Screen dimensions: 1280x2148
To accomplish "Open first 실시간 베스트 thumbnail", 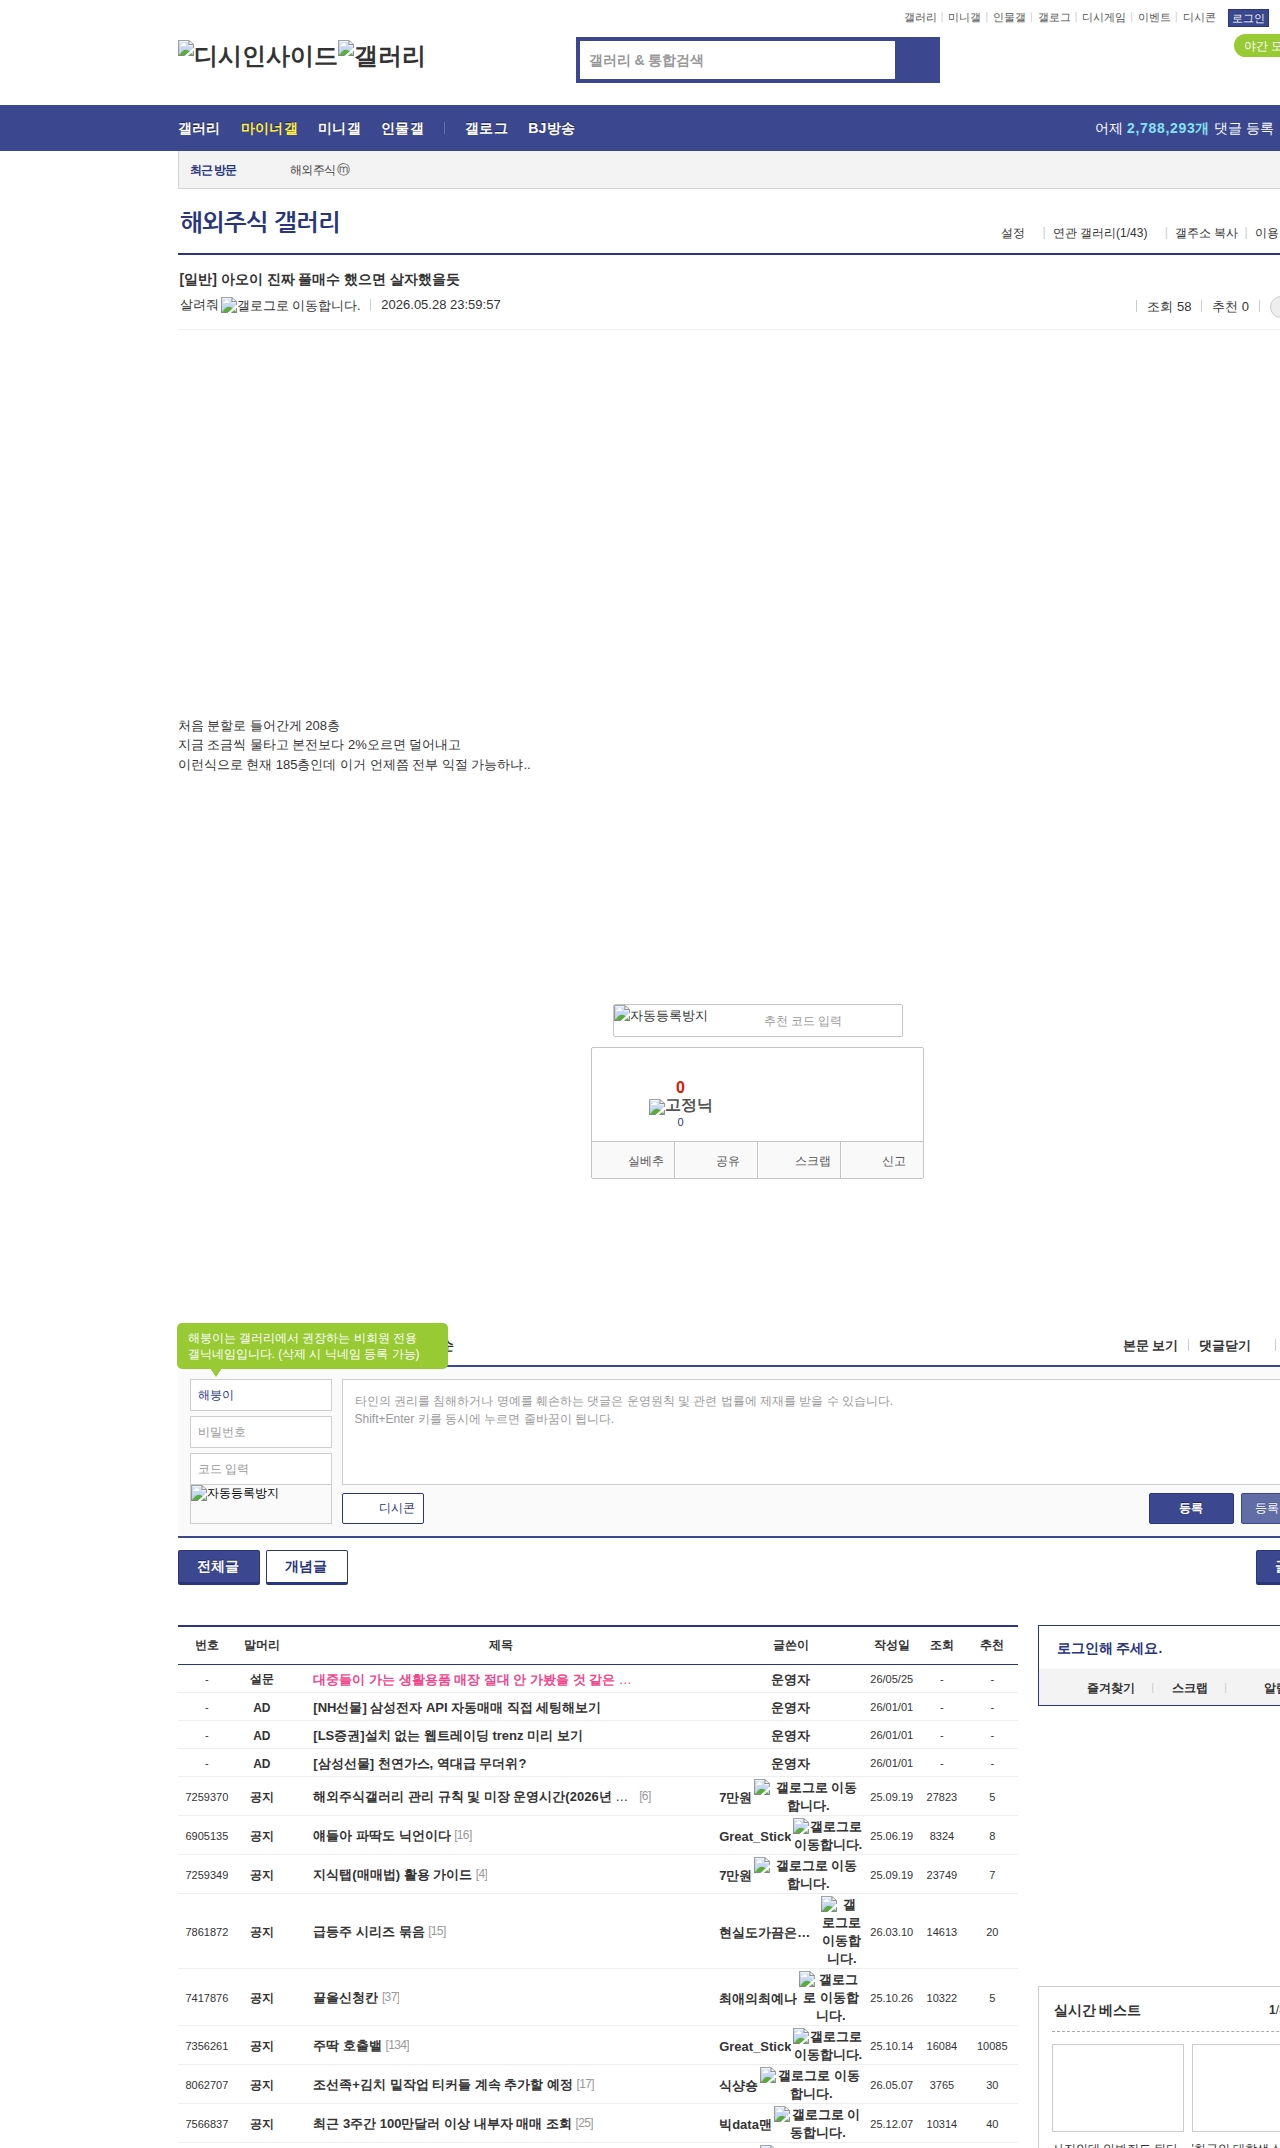I will pyautogui.click(x=1118, y=2088).
